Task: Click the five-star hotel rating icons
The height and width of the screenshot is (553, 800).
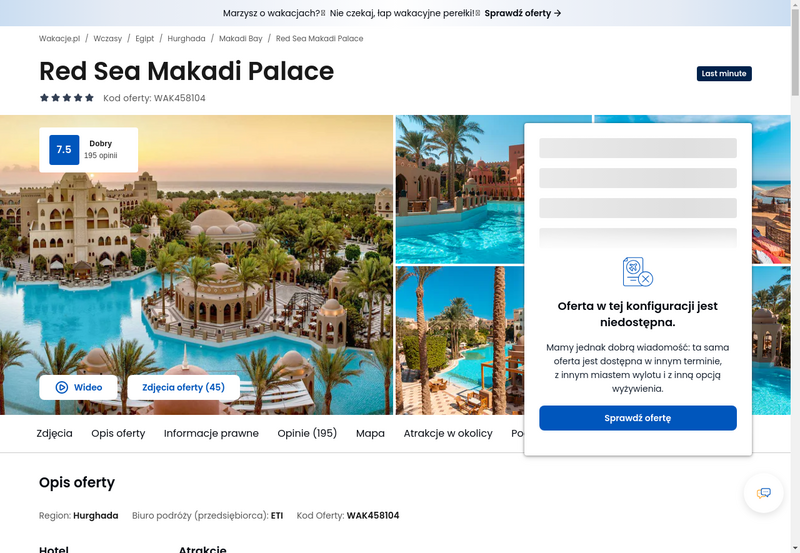Action: tap(67, 98)
